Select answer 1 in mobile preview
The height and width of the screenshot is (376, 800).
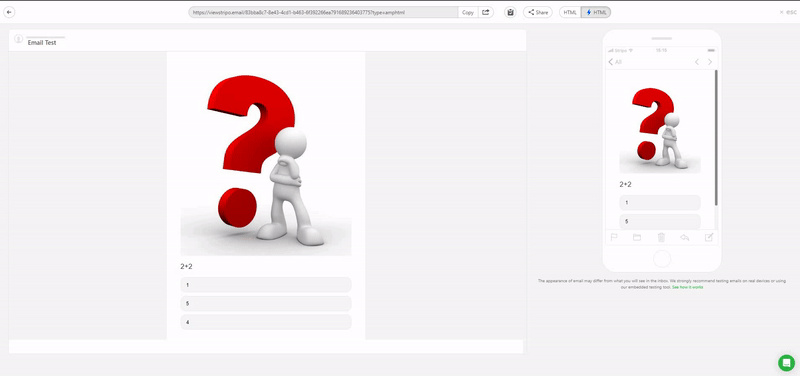point(660,203)
